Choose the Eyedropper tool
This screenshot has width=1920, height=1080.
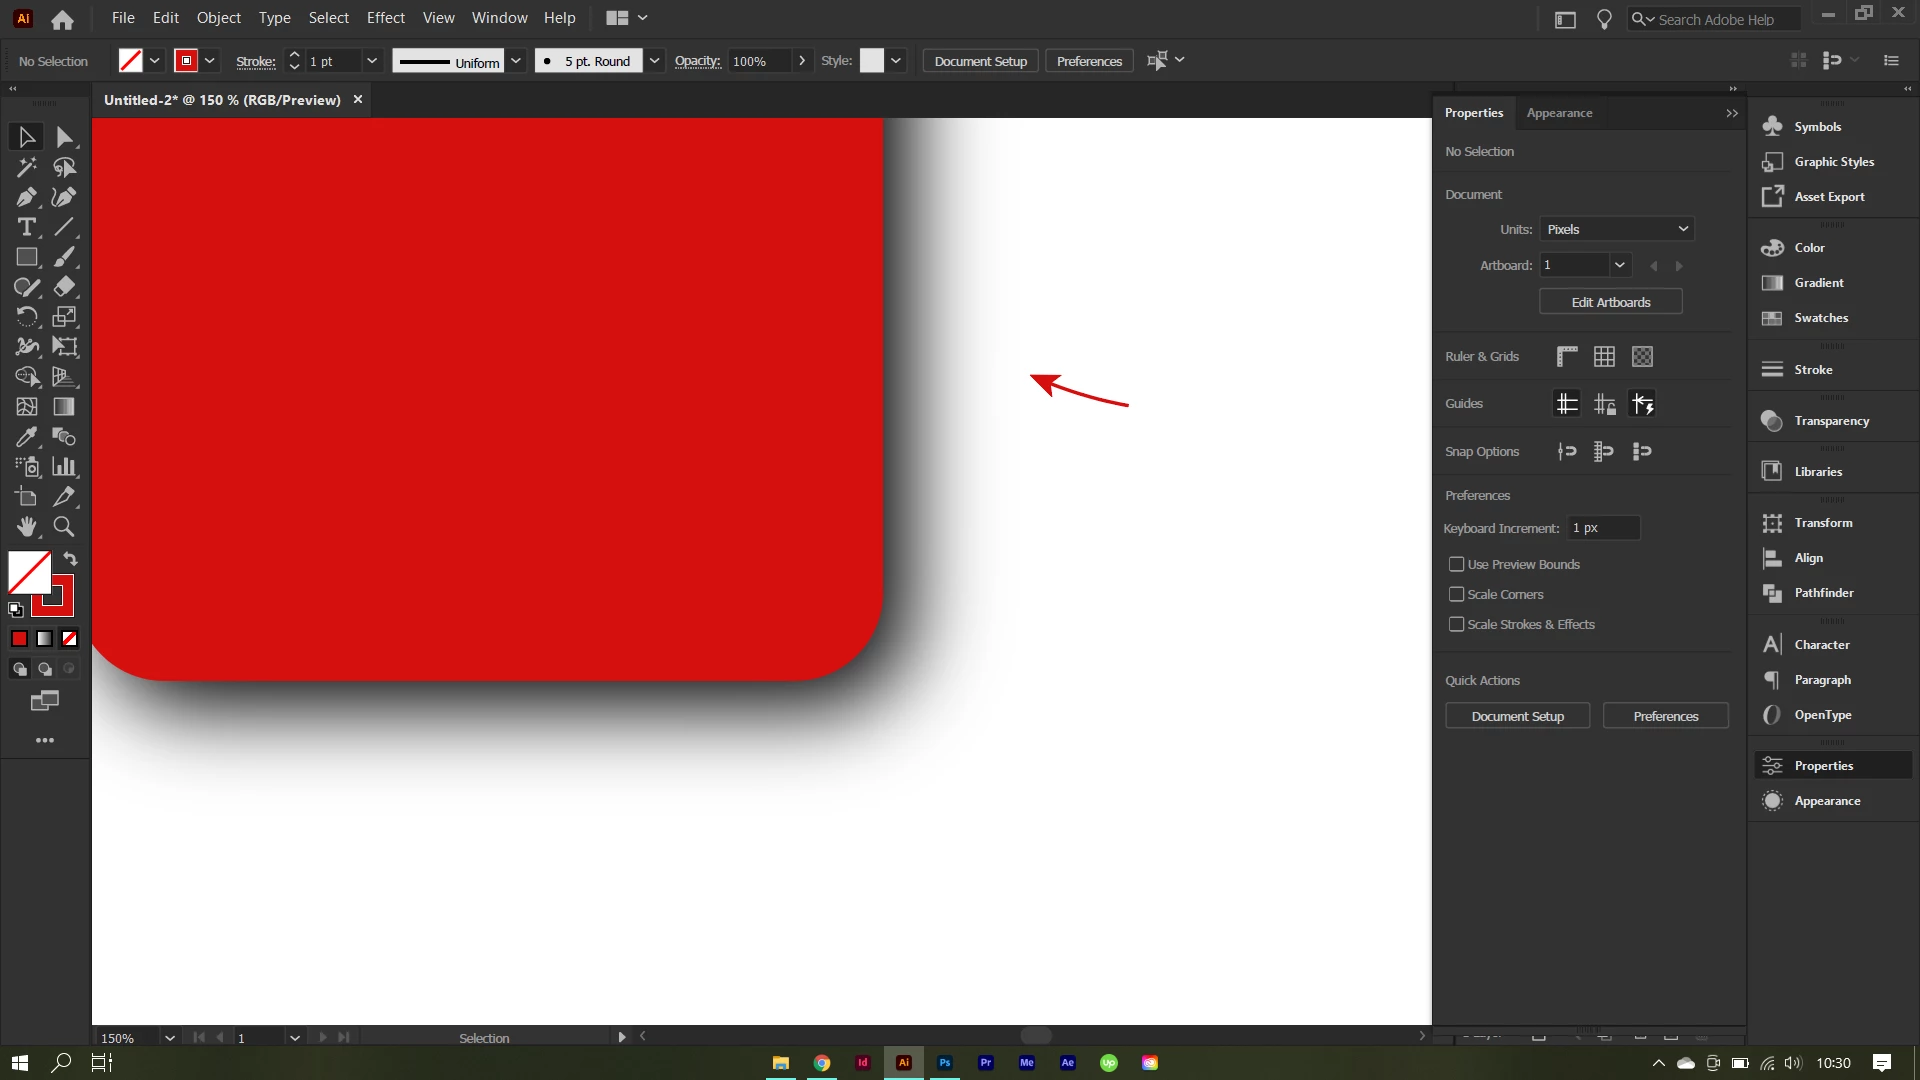[x=26, y=437]
